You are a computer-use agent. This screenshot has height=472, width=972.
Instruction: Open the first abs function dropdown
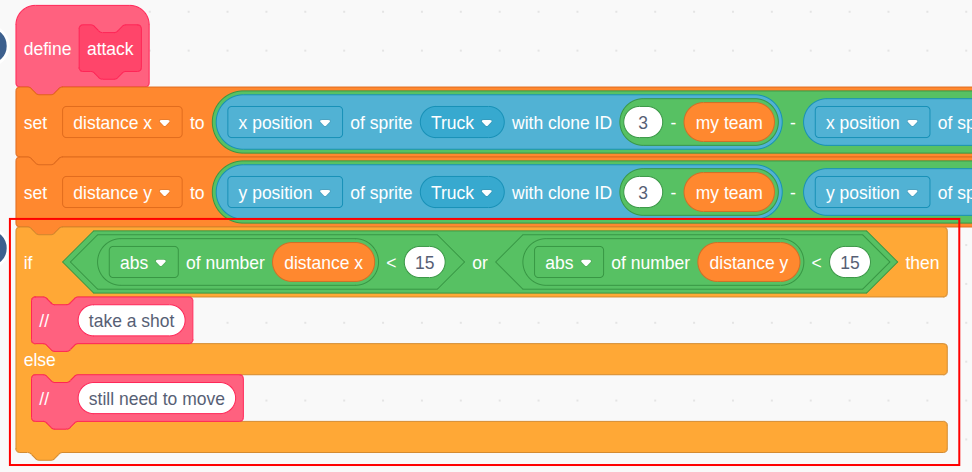point(144,263)
